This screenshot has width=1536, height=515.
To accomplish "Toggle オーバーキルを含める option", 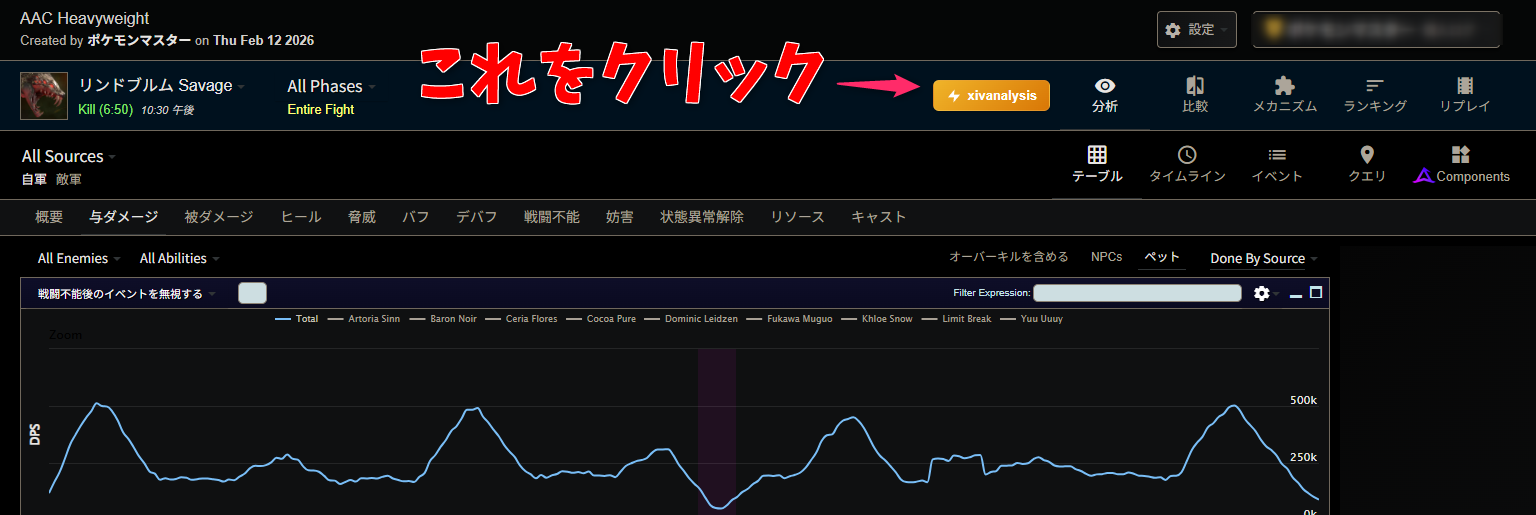I will (x=1008, y=258).
